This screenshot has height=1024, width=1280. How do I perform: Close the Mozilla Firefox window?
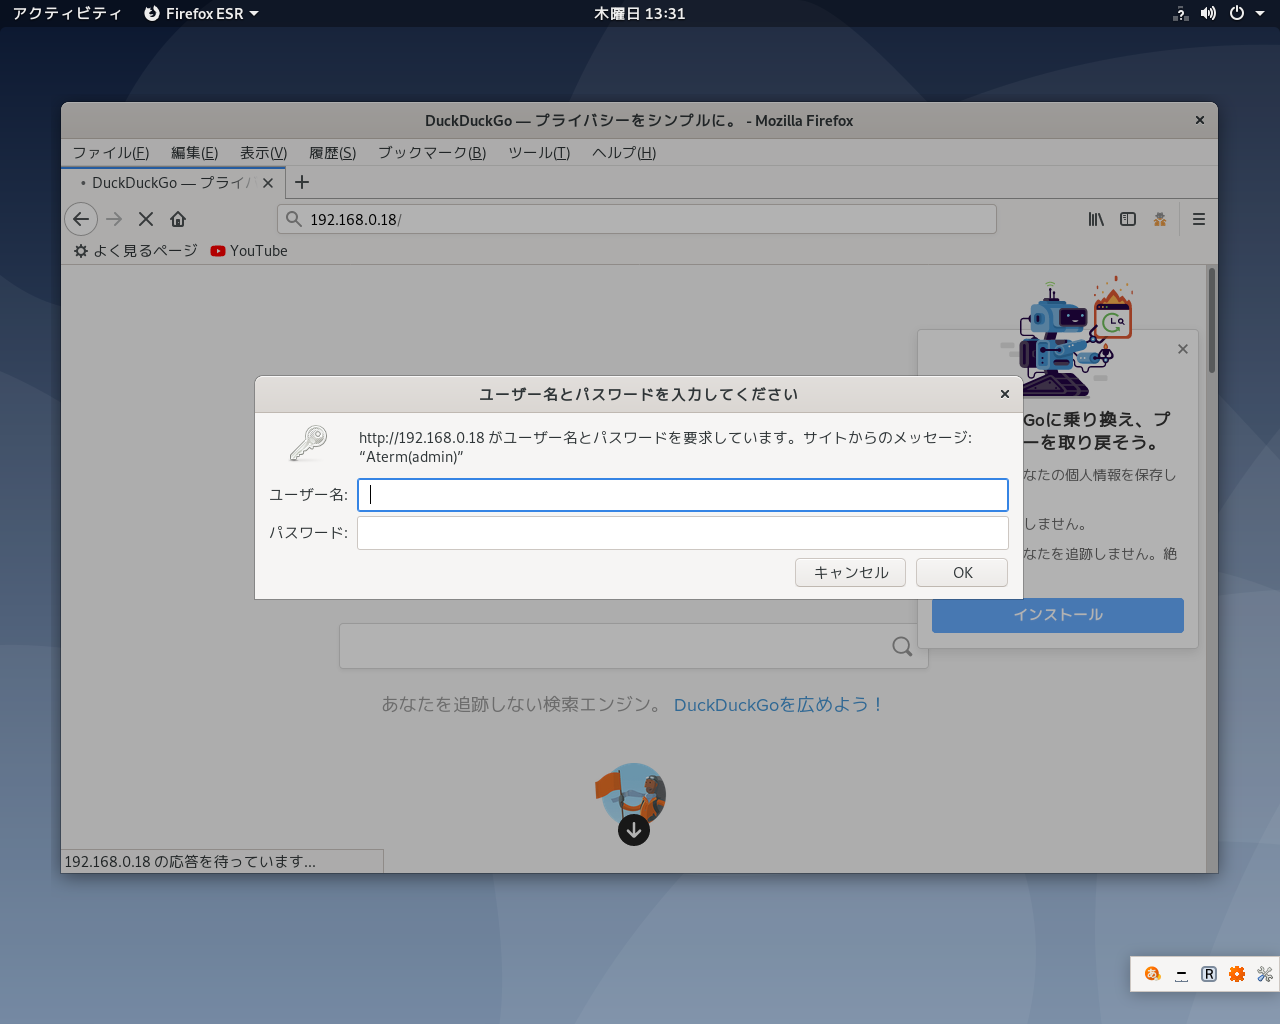point(1200,120)
